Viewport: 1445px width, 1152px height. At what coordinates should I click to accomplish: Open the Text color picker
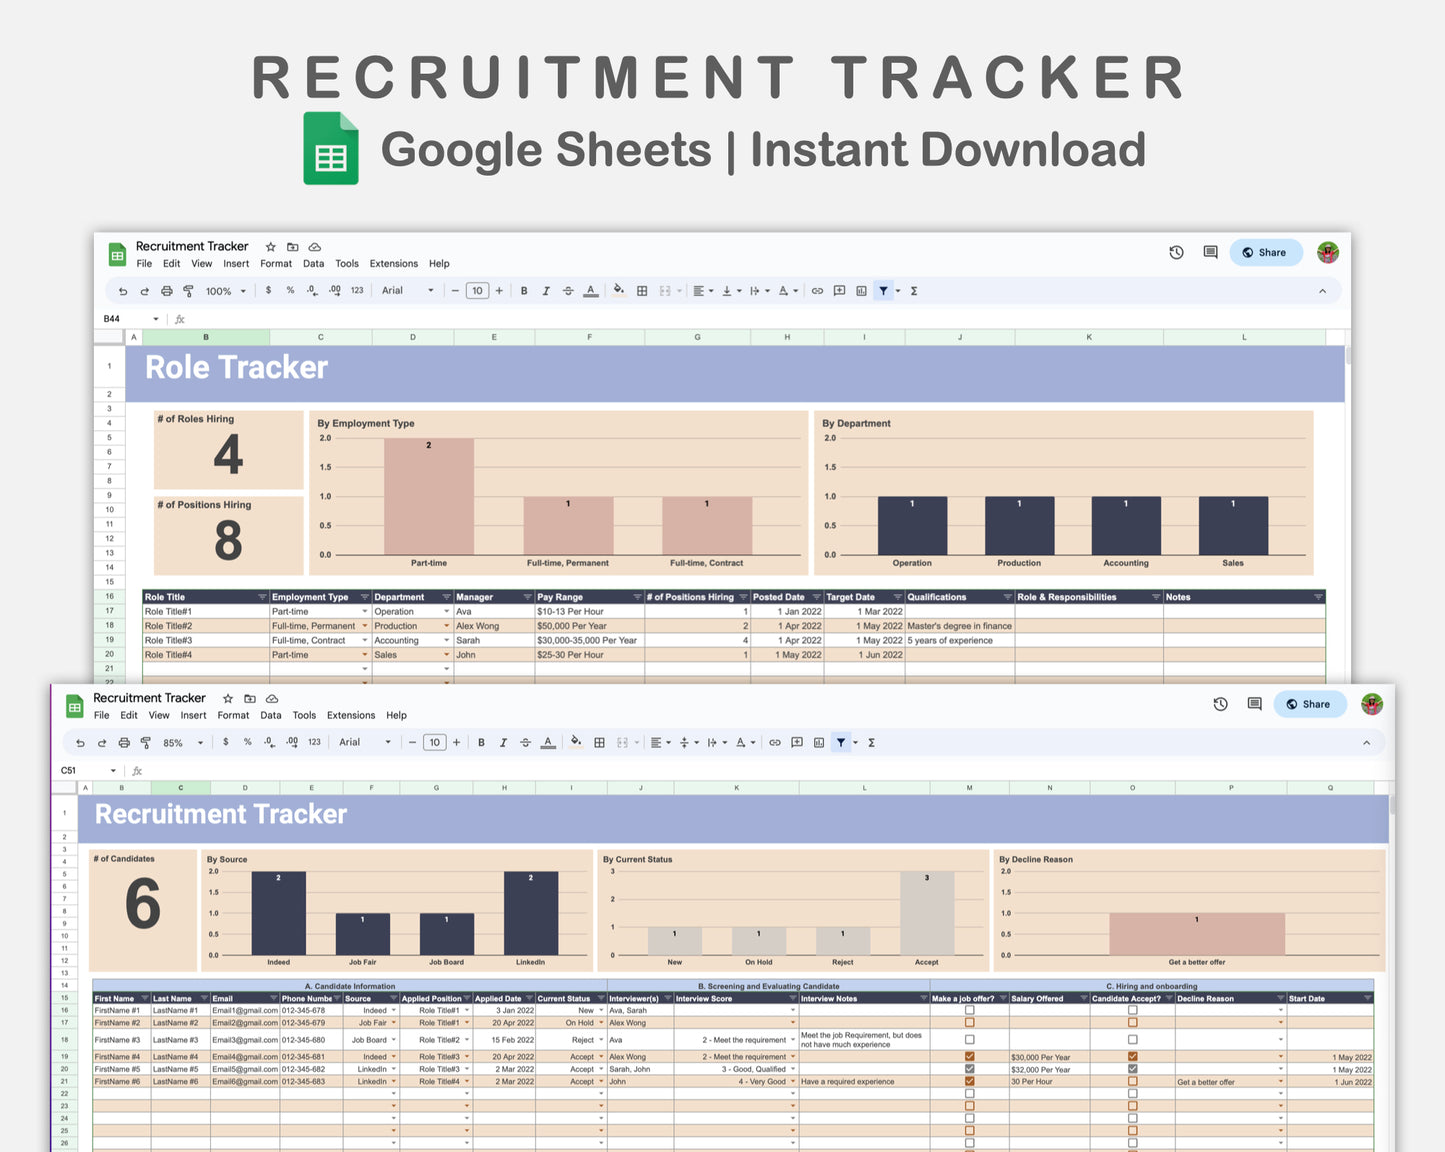[548, 742]
